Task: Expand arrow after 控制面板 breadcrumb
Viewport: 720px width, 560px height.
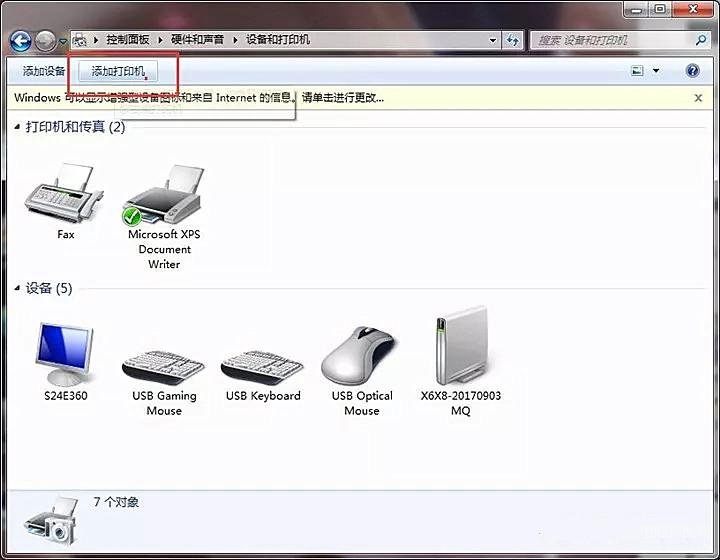Action: click(x=160, y=40)
